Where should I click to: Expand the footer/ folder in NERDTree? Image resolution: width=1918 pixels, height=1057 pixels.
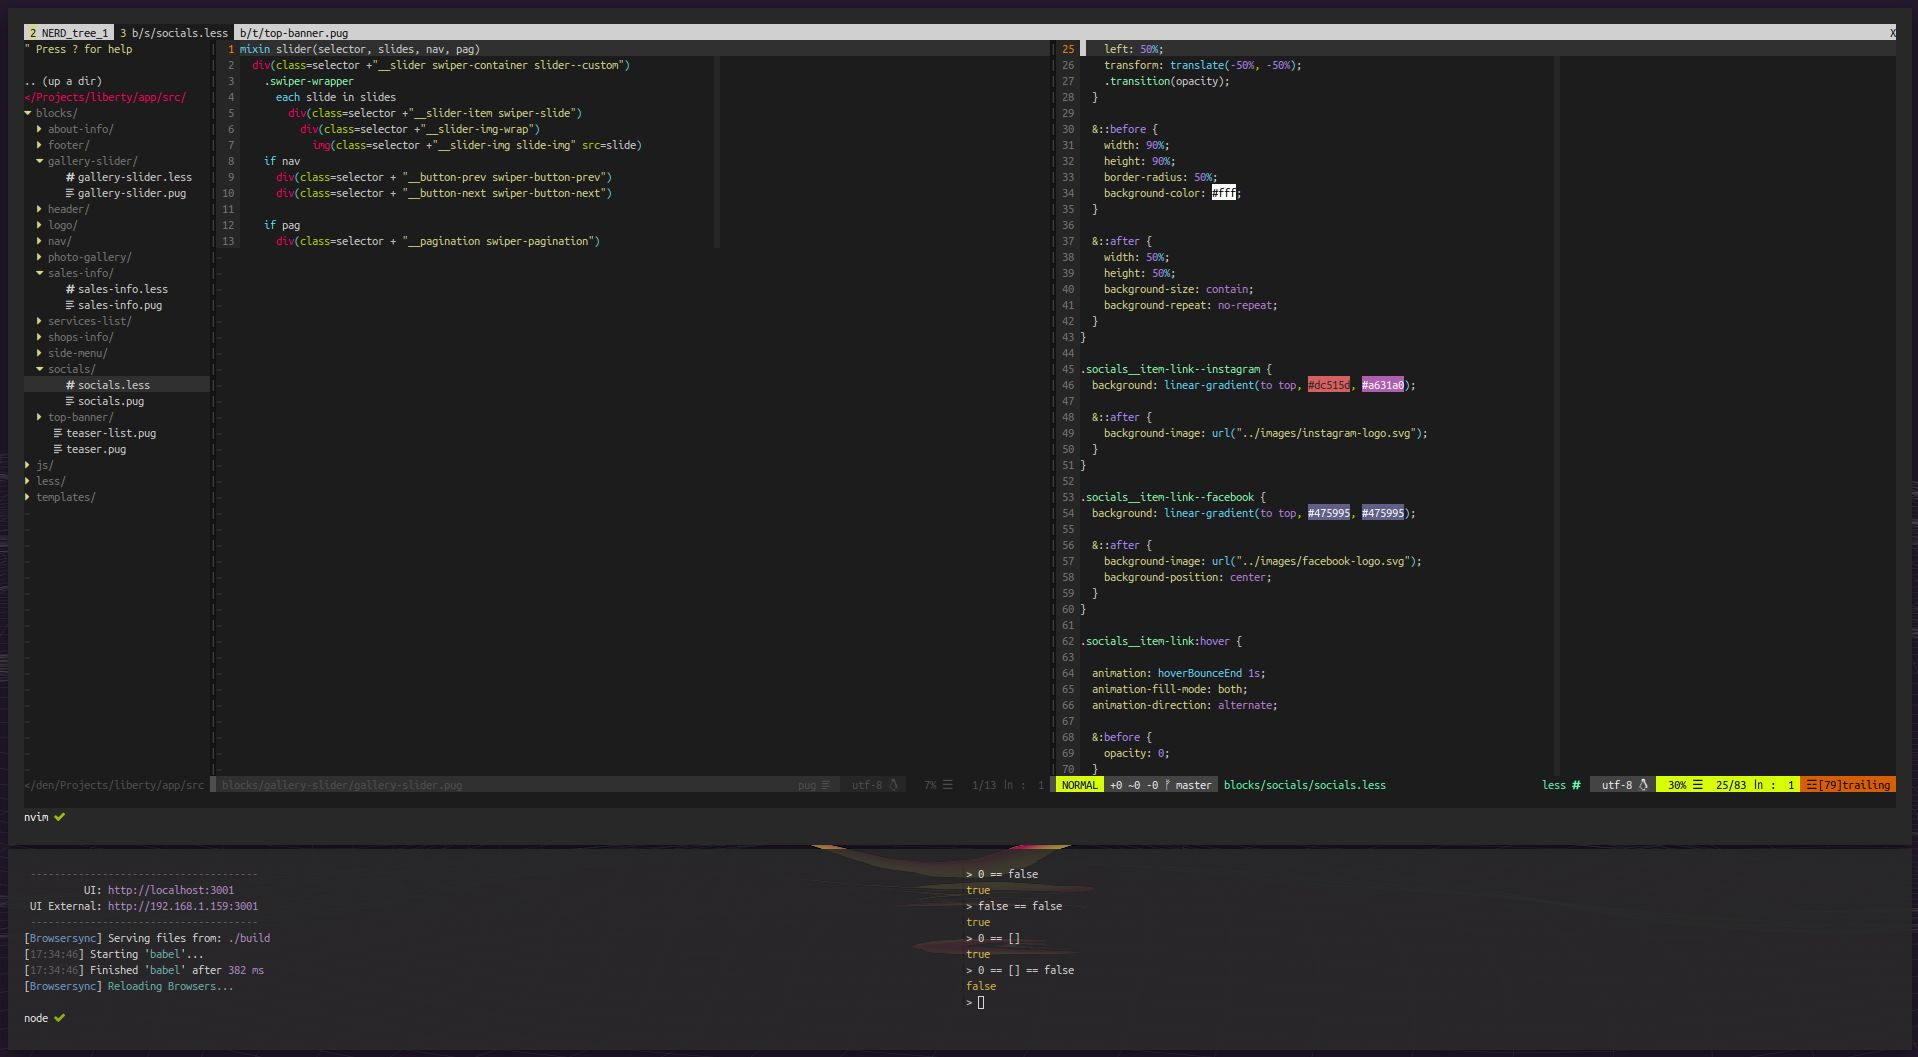[38, 145]
